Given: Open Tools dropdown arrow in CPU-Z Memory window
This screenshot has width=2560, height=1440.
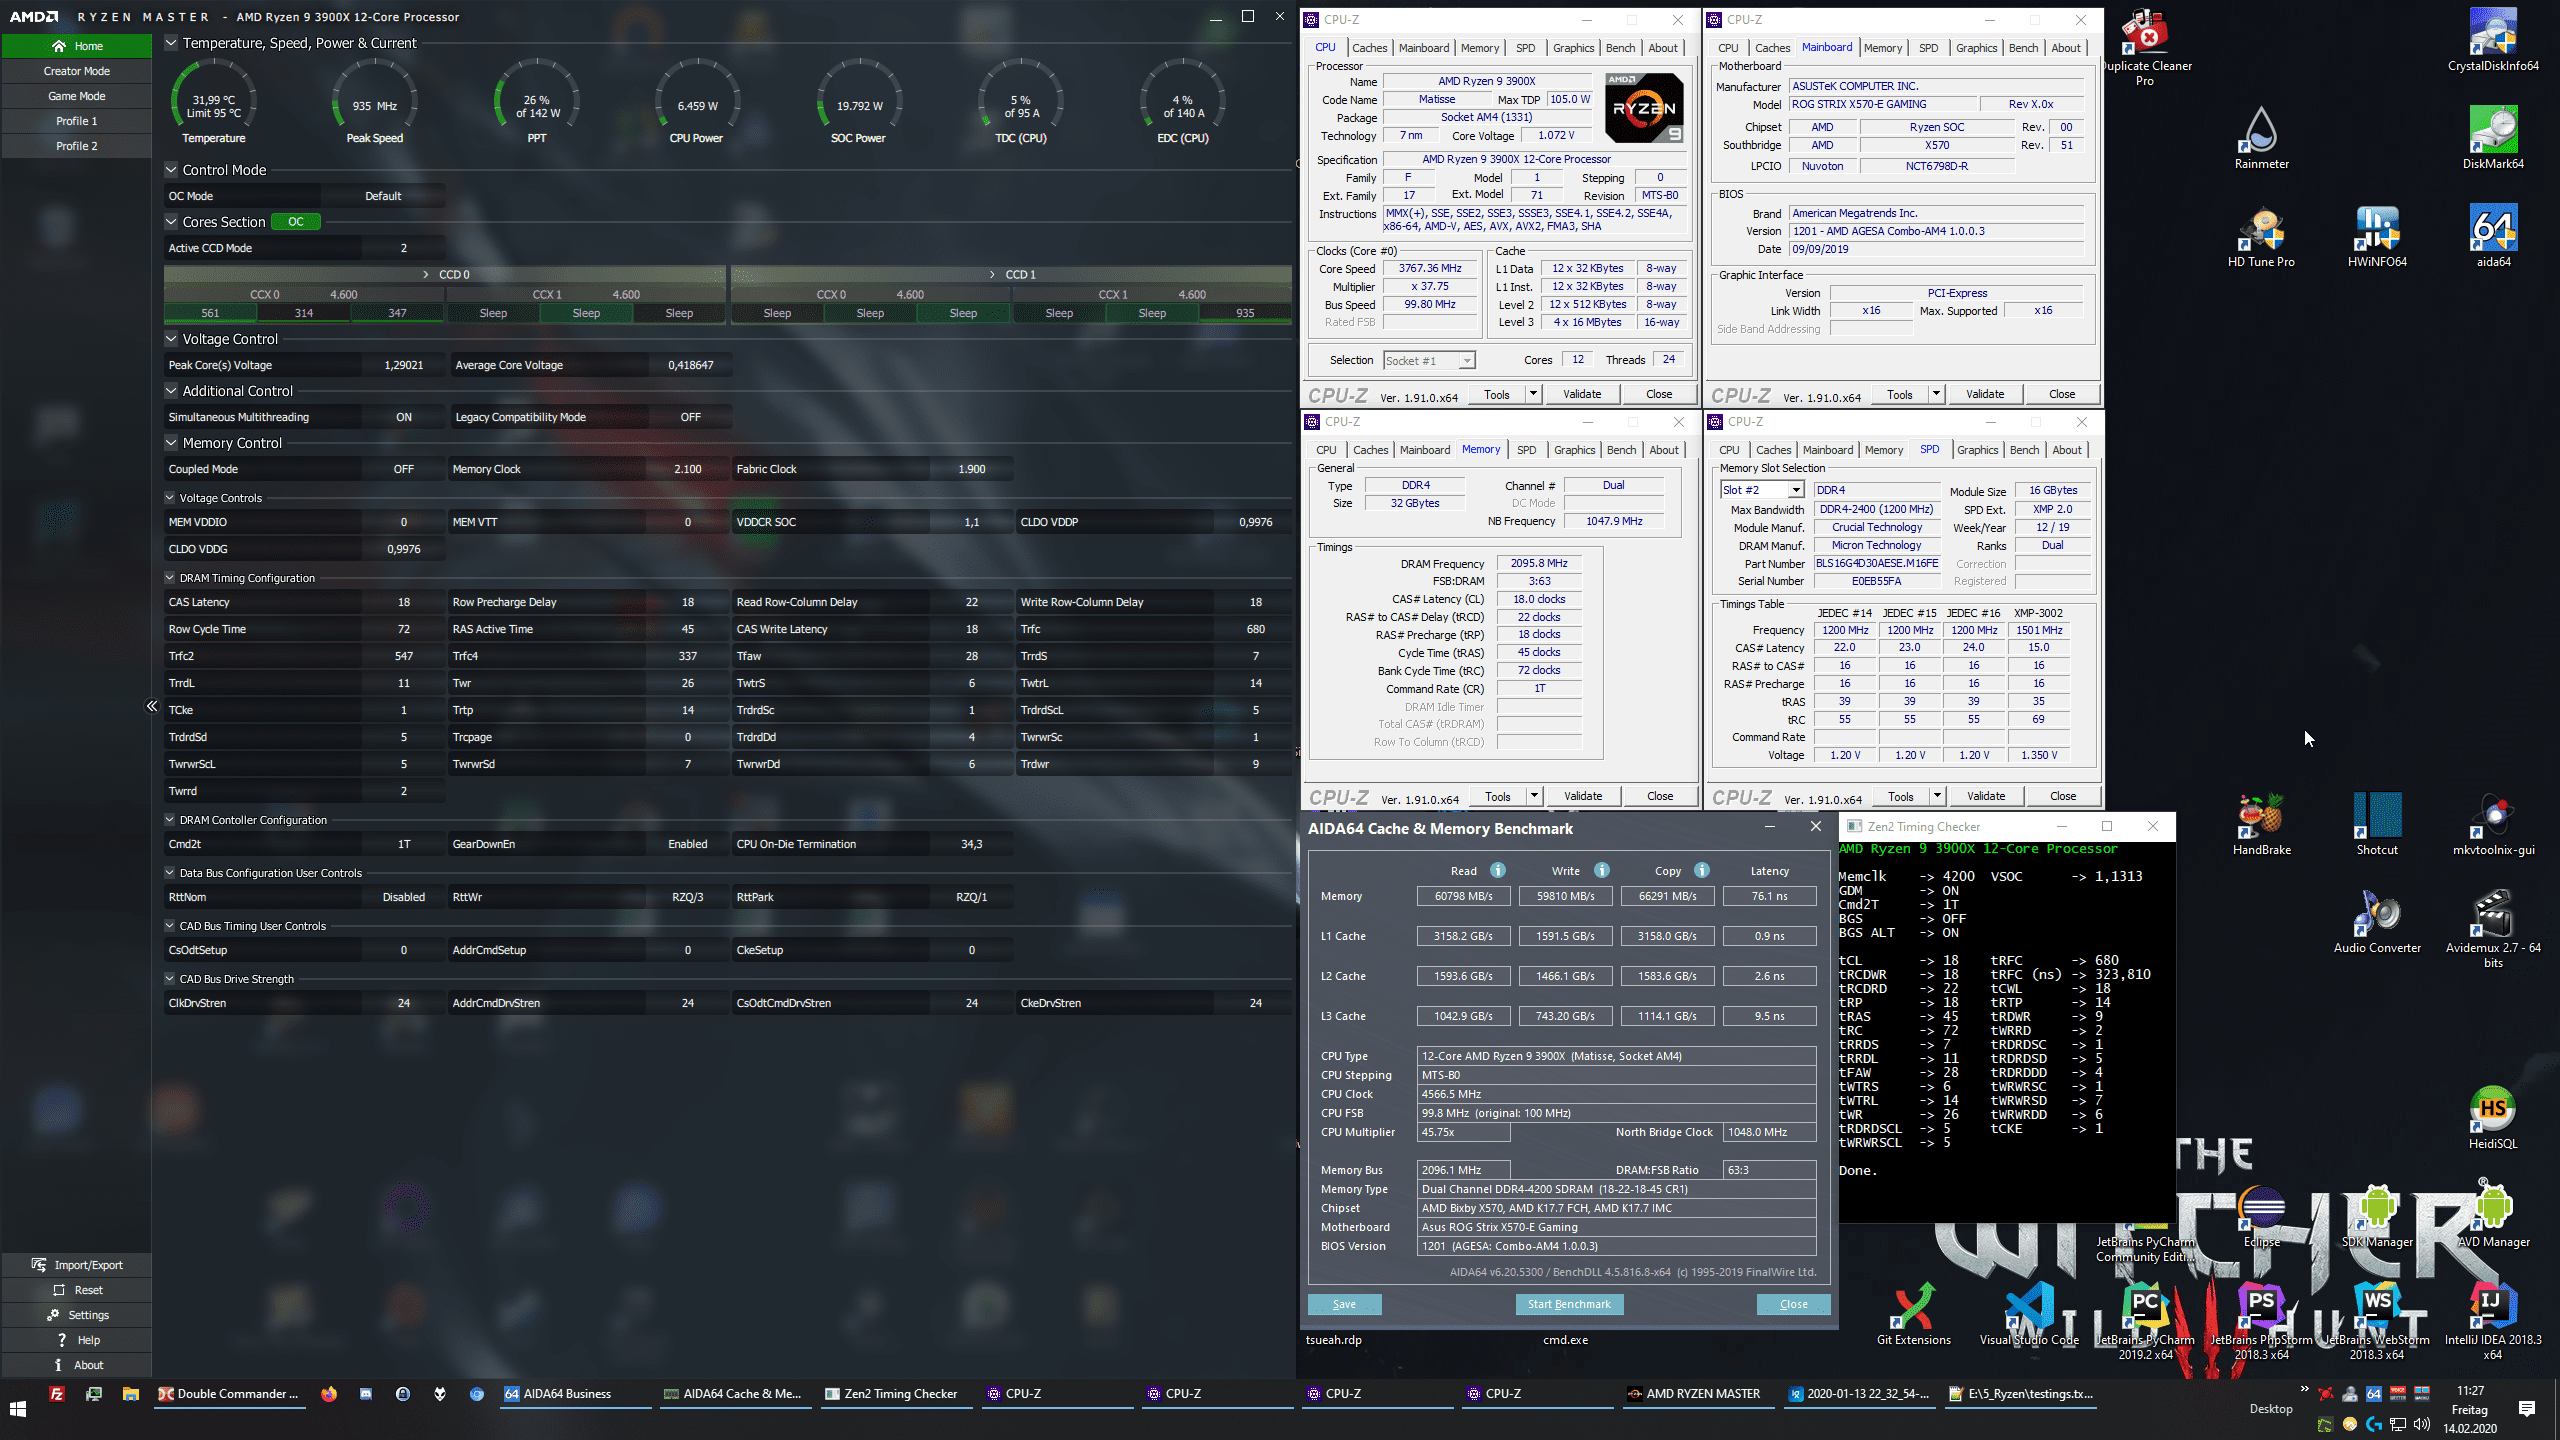Looking at the screenshot, I should coord(1534,796).
